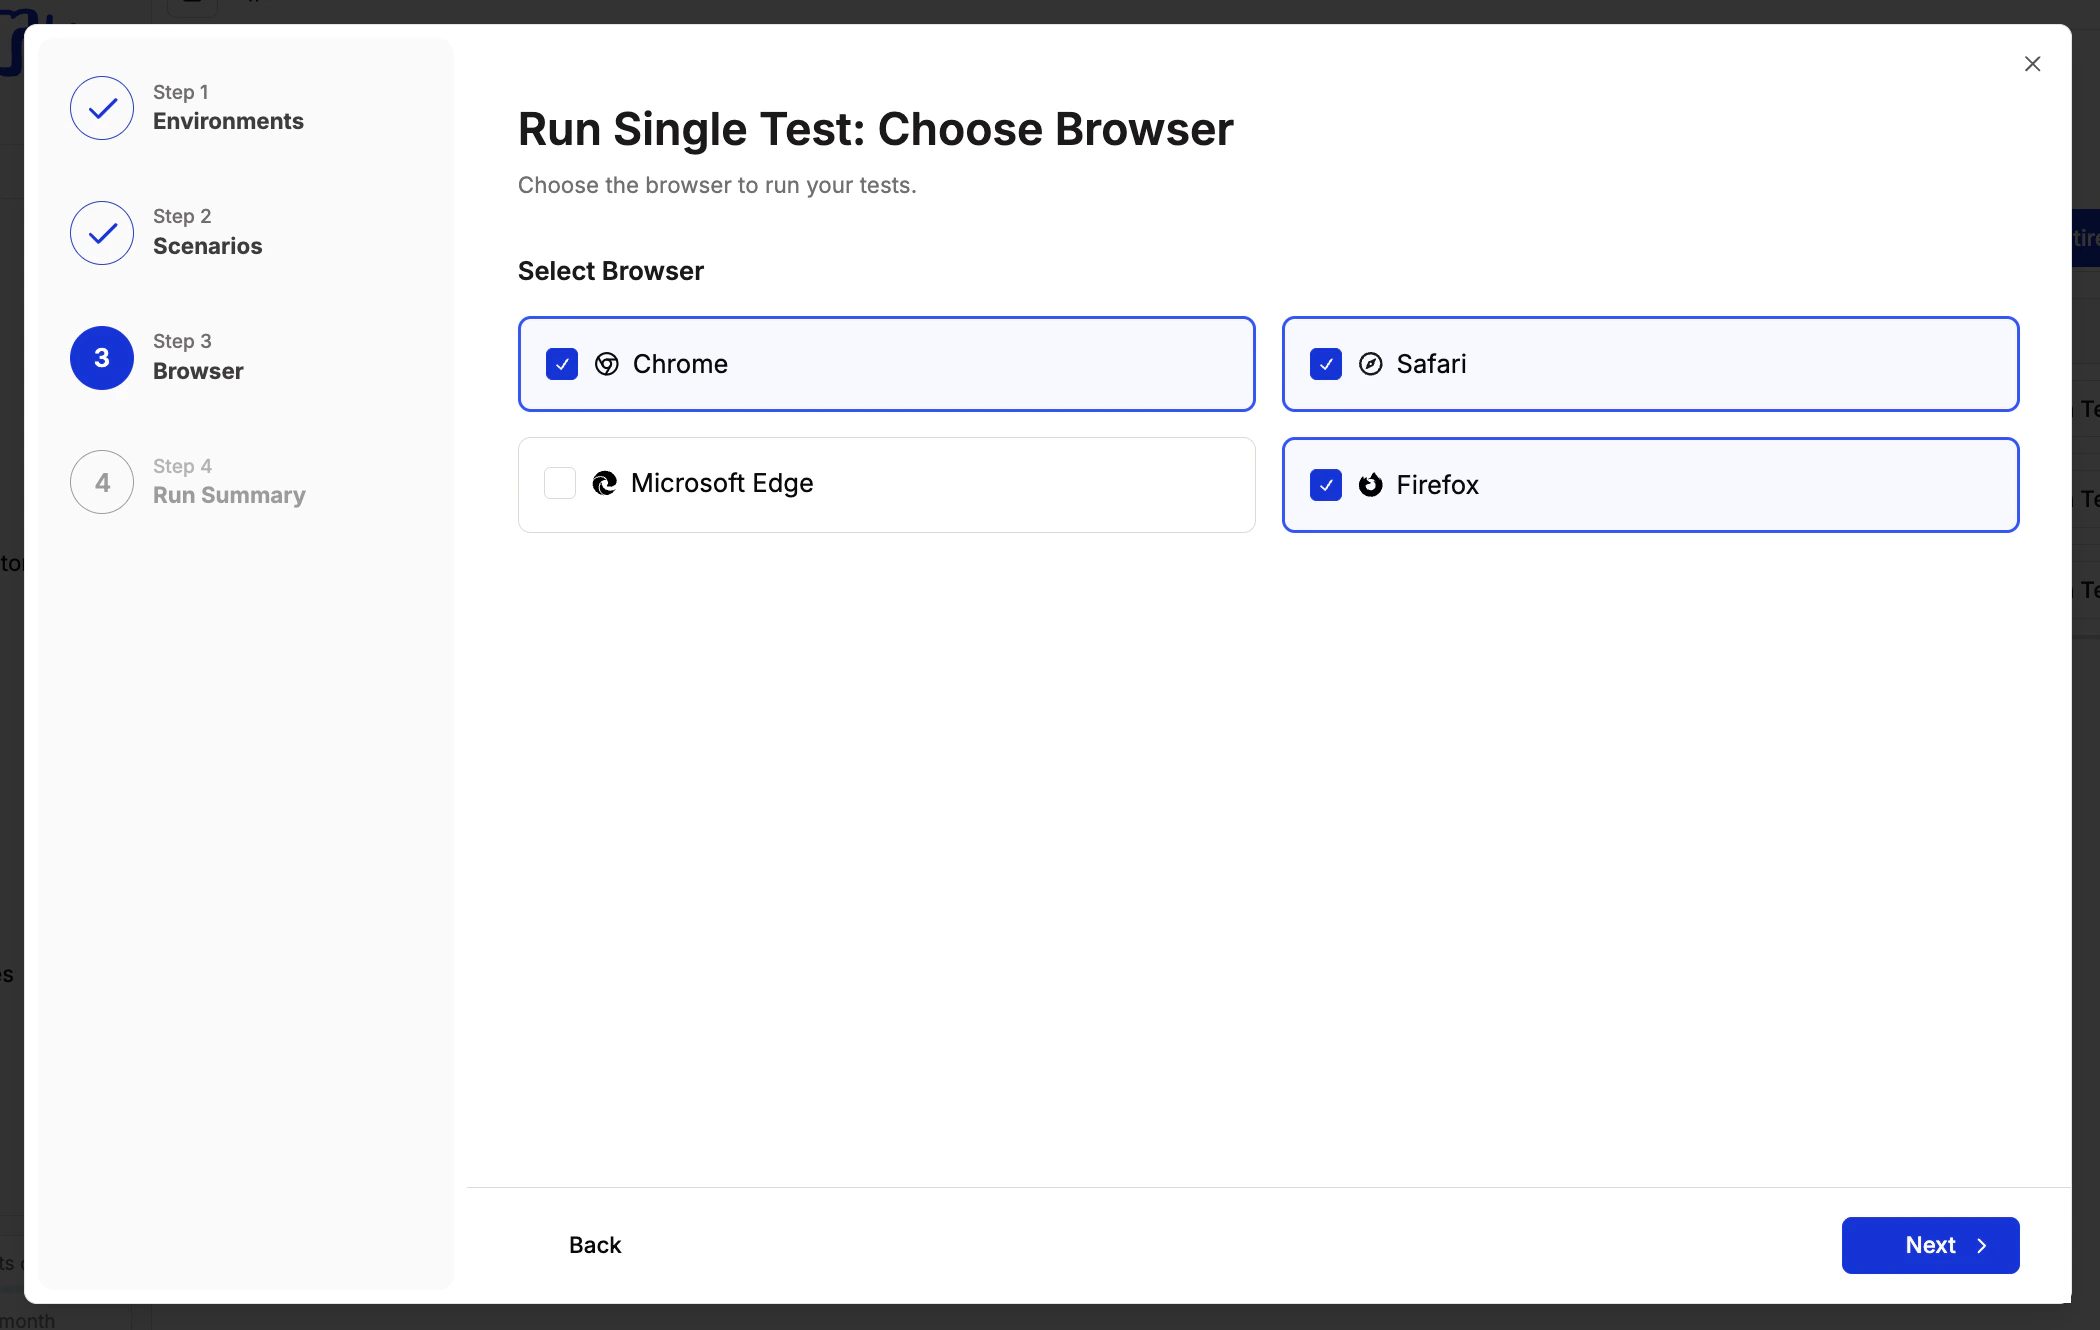Uncheck the Chrome checkbox

pos(561,364)
